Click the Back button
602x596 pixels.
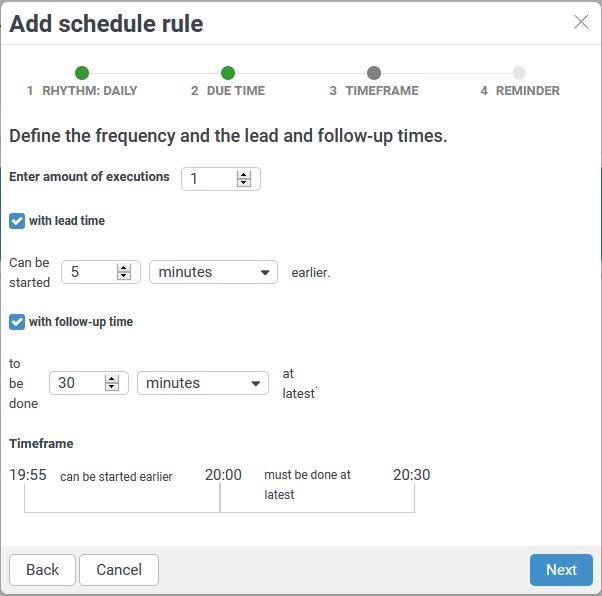tap(42, 570)
